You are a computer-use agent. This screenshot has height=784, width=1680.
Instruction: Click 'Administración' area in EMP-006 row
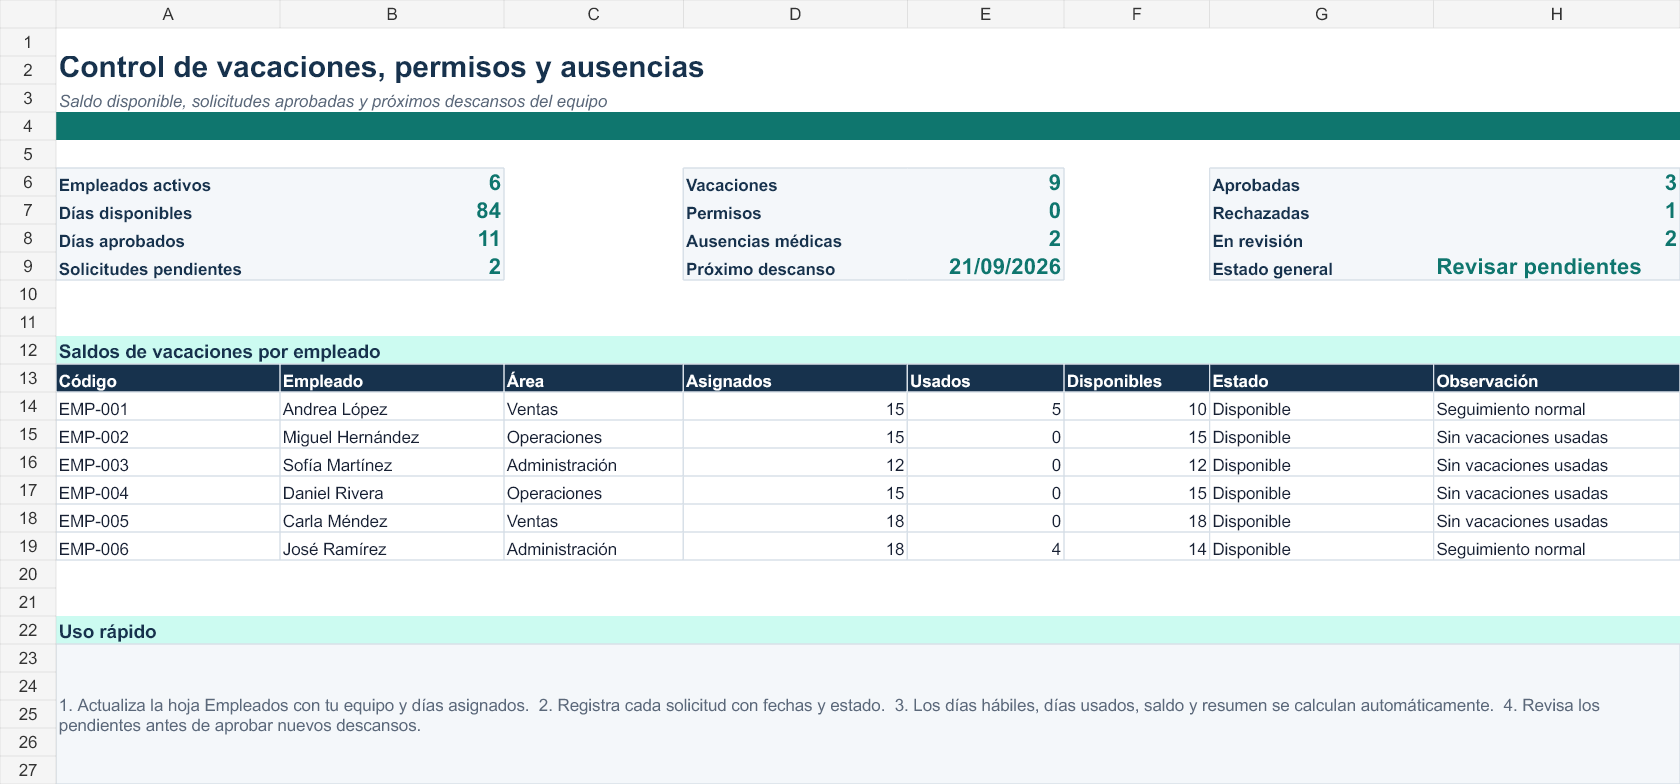[x=561, y=549]
